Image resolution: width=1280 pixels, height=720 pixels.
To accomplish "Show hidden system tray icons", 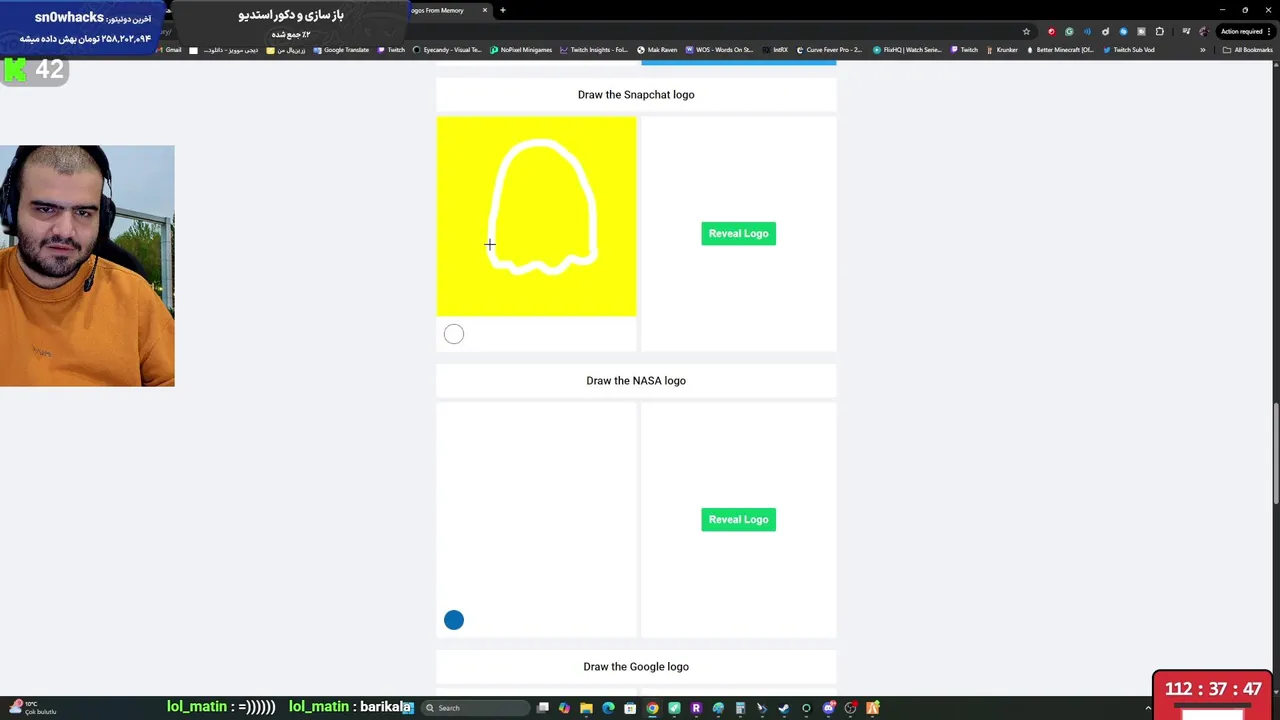I will click(x=1148, y=708).
